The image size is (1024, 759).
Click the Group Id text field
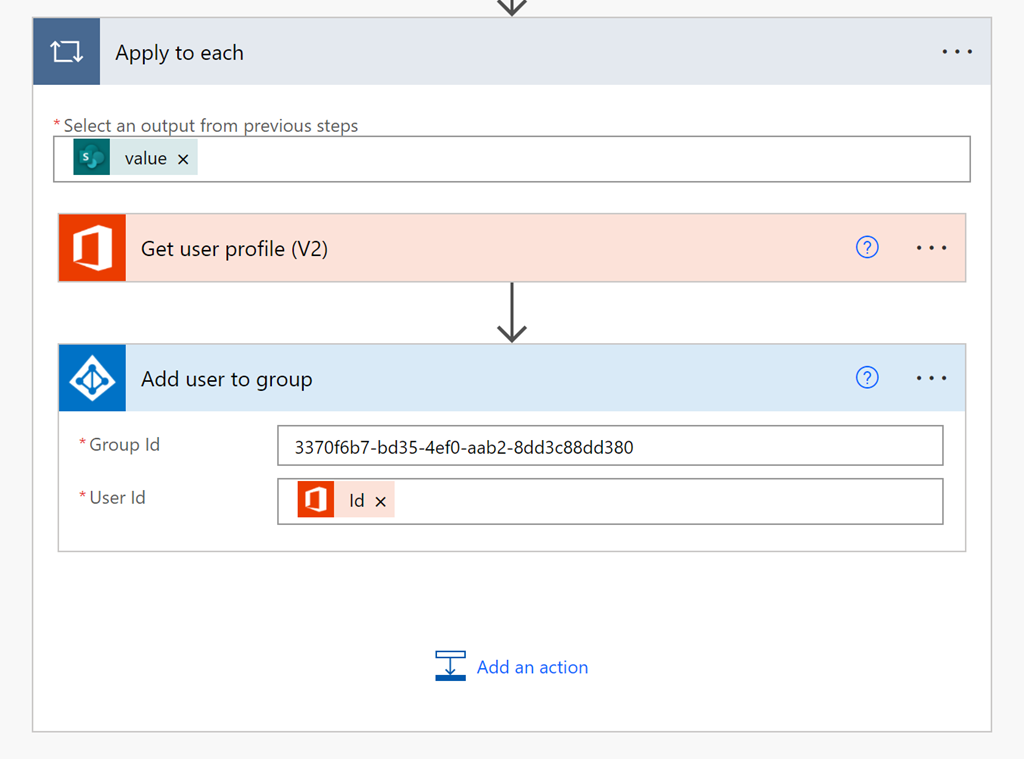[610, 446]
